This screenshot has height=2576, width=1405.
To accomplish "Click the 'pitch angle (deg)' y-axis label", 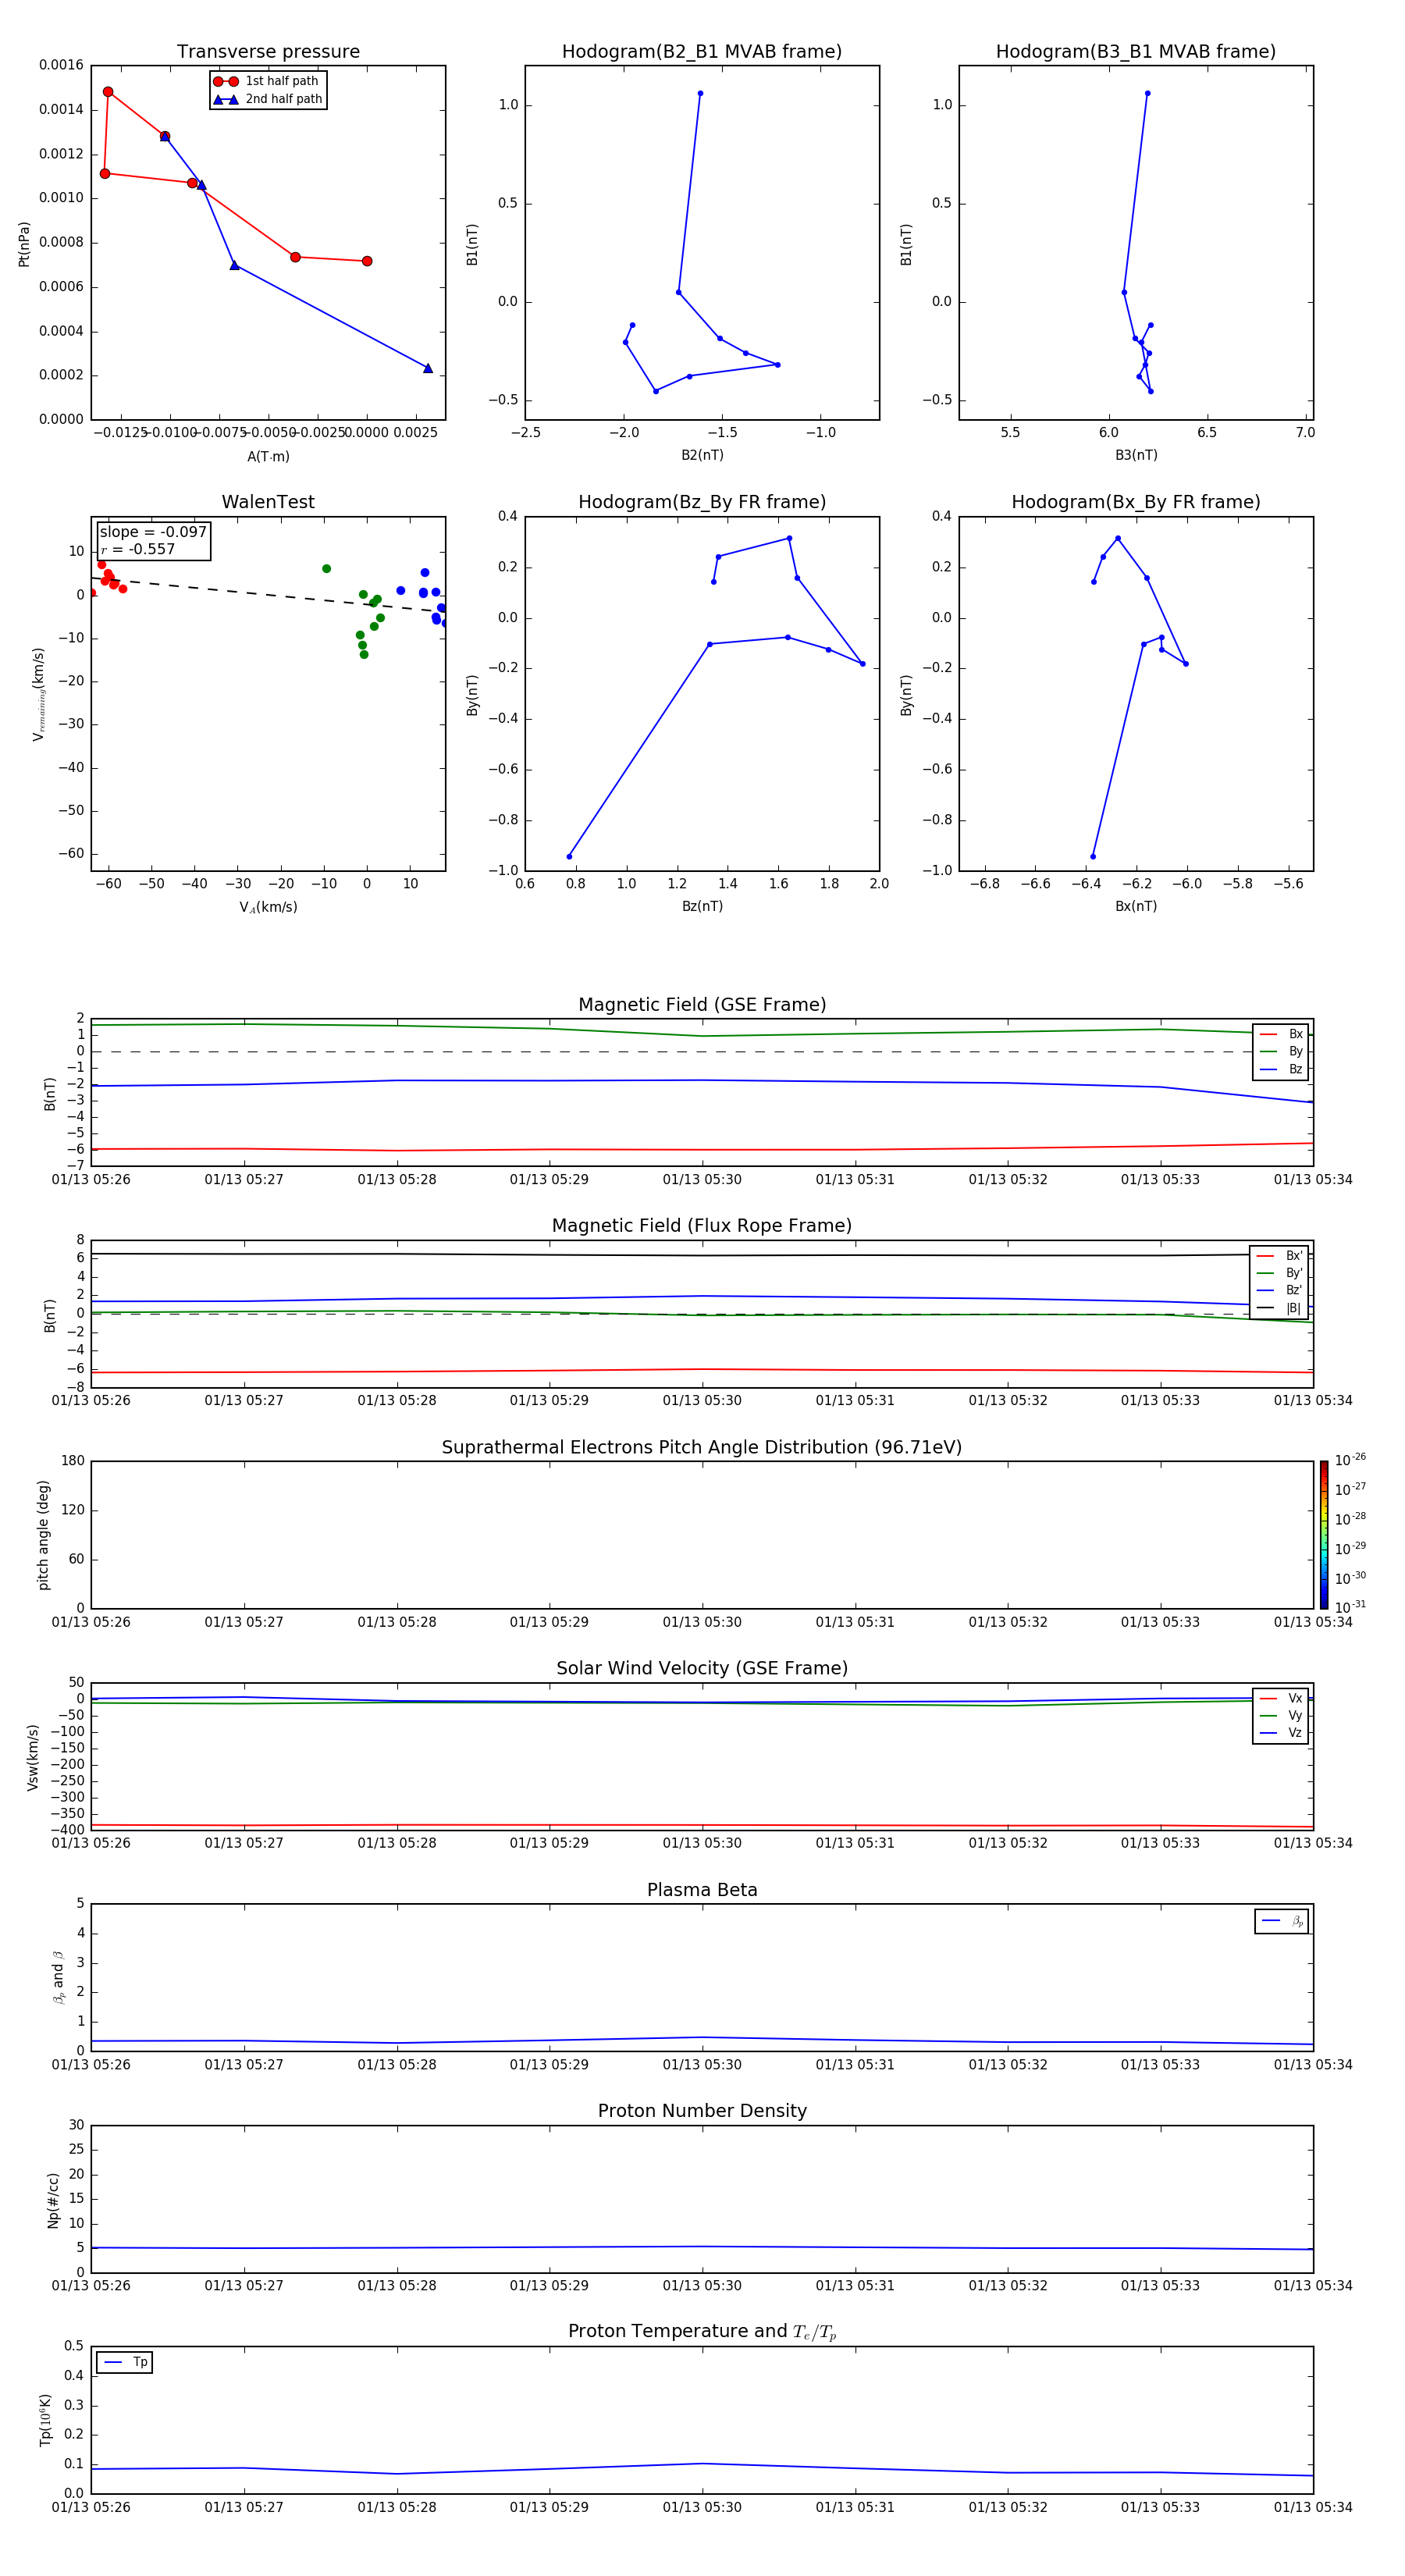I will point(43,1535).
